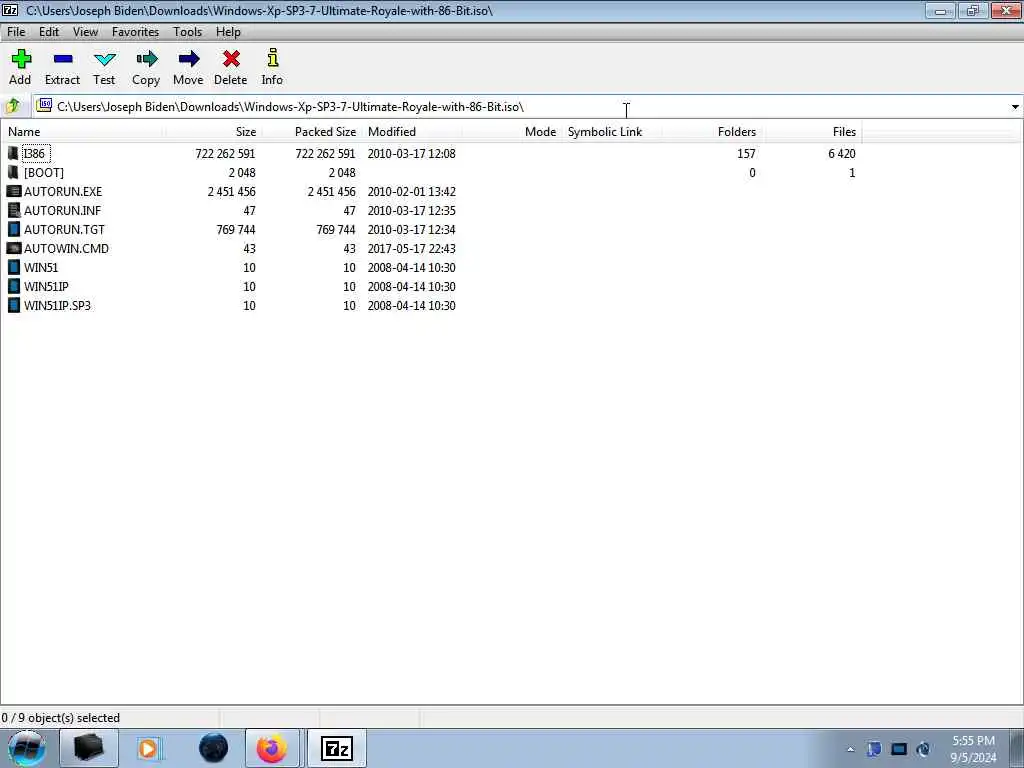Open the Favorites menu
This screenshot has height=768, width=1024.
(x=135, y=31)
